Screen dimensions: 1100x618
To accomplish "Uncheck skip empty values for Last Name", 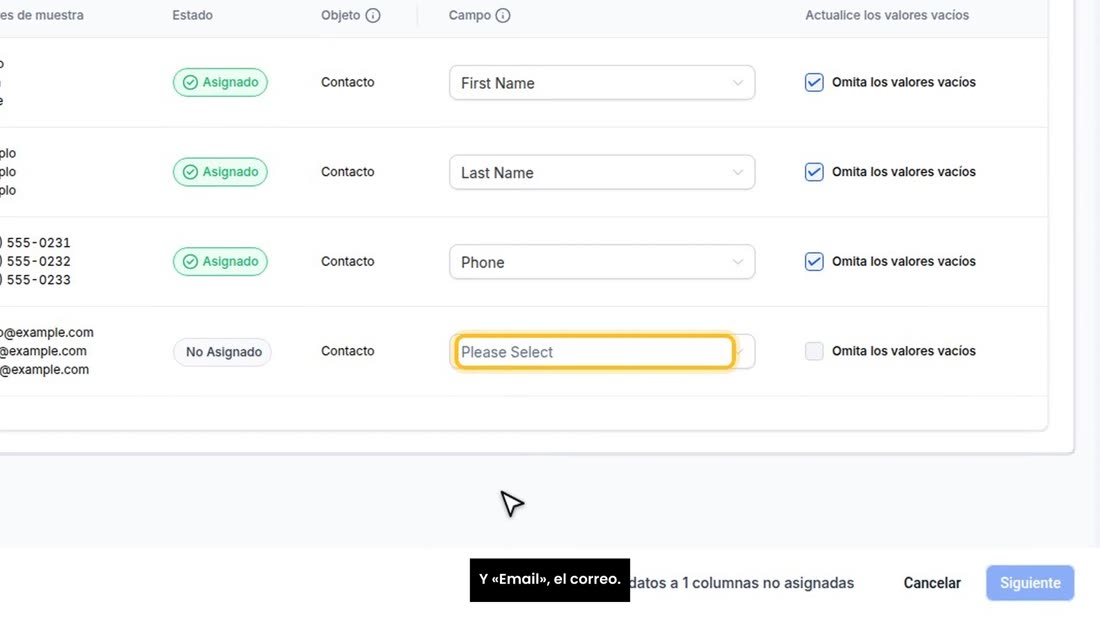I will point(814,172).
